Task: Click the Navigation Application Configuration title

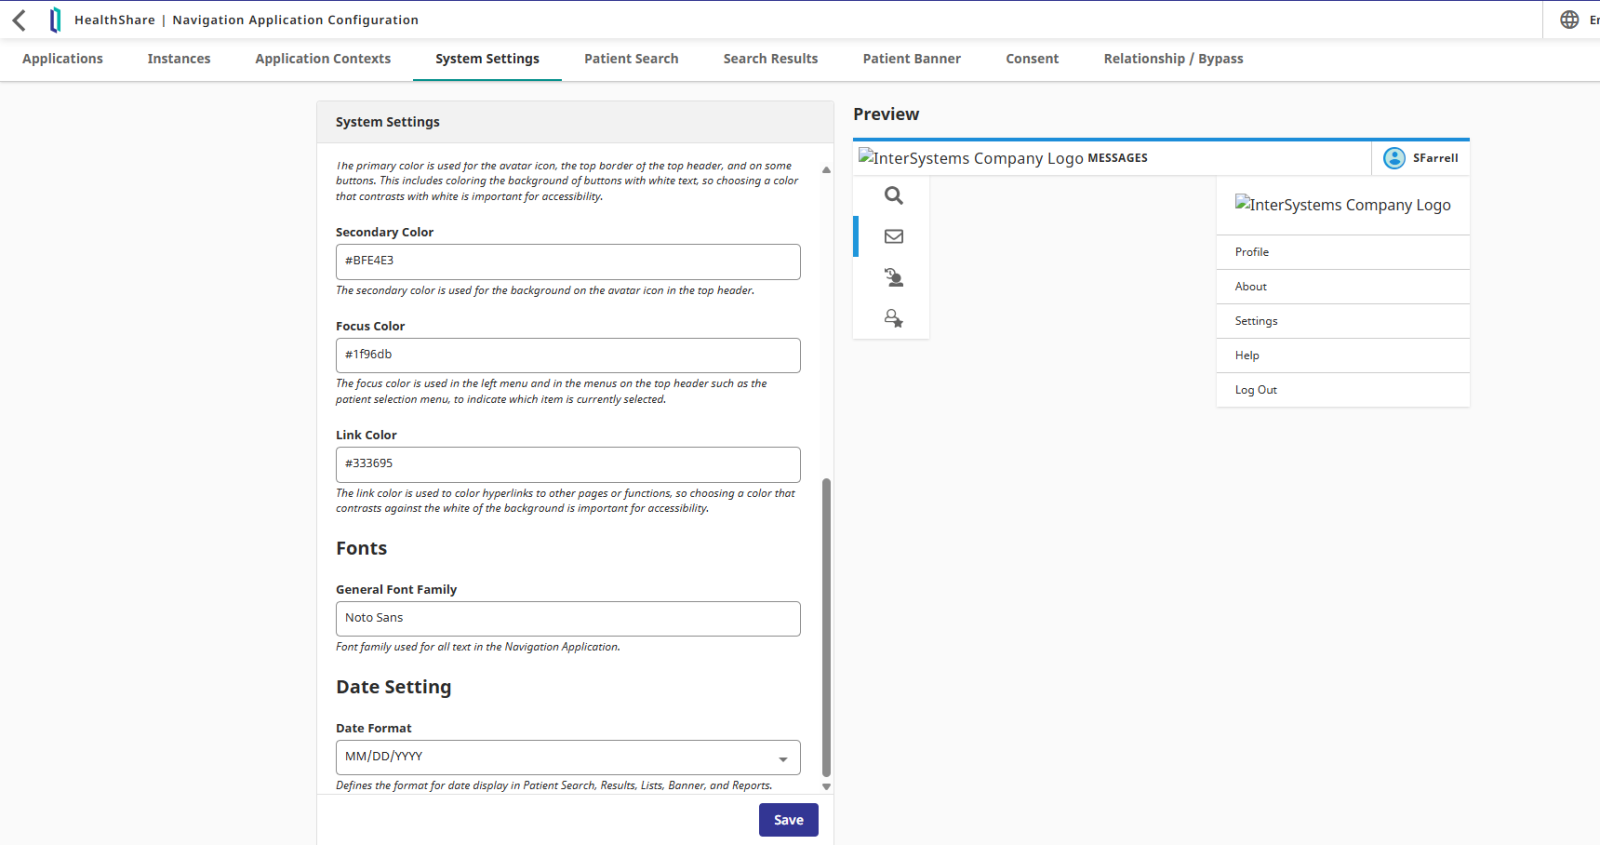Action: click(295, 20)
